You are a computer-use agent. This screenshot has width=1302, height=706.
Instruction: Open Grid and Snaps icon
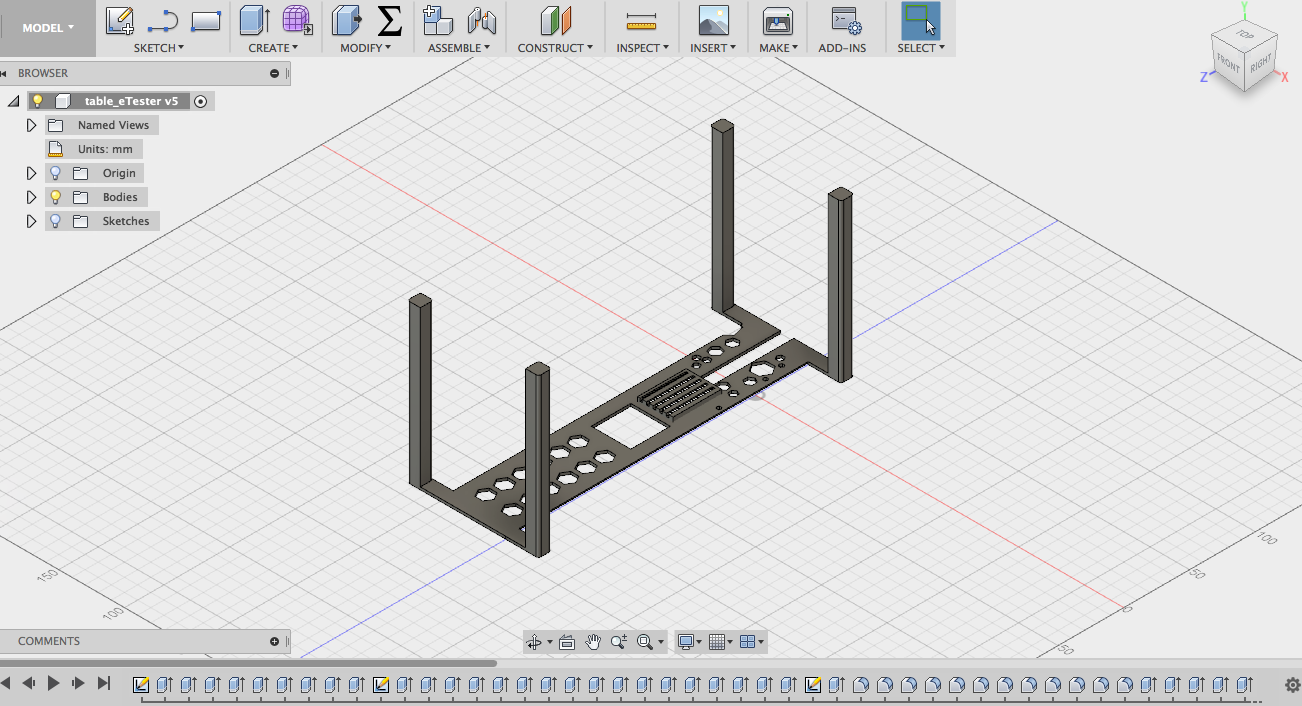click(x=716, y=642)
